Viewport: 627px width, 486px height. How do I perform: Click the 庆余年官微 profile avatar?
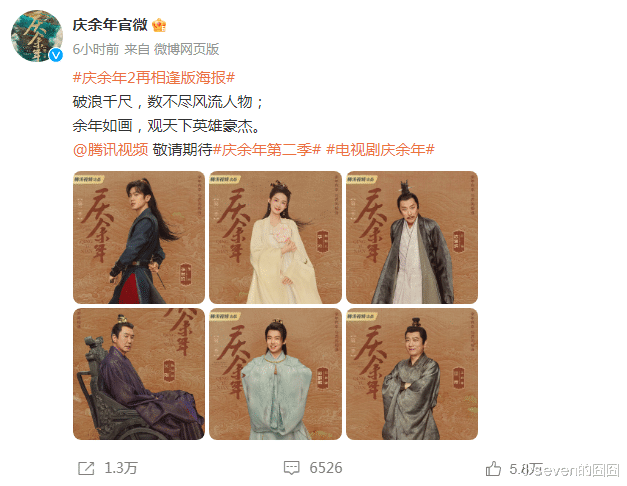(37, 36)
